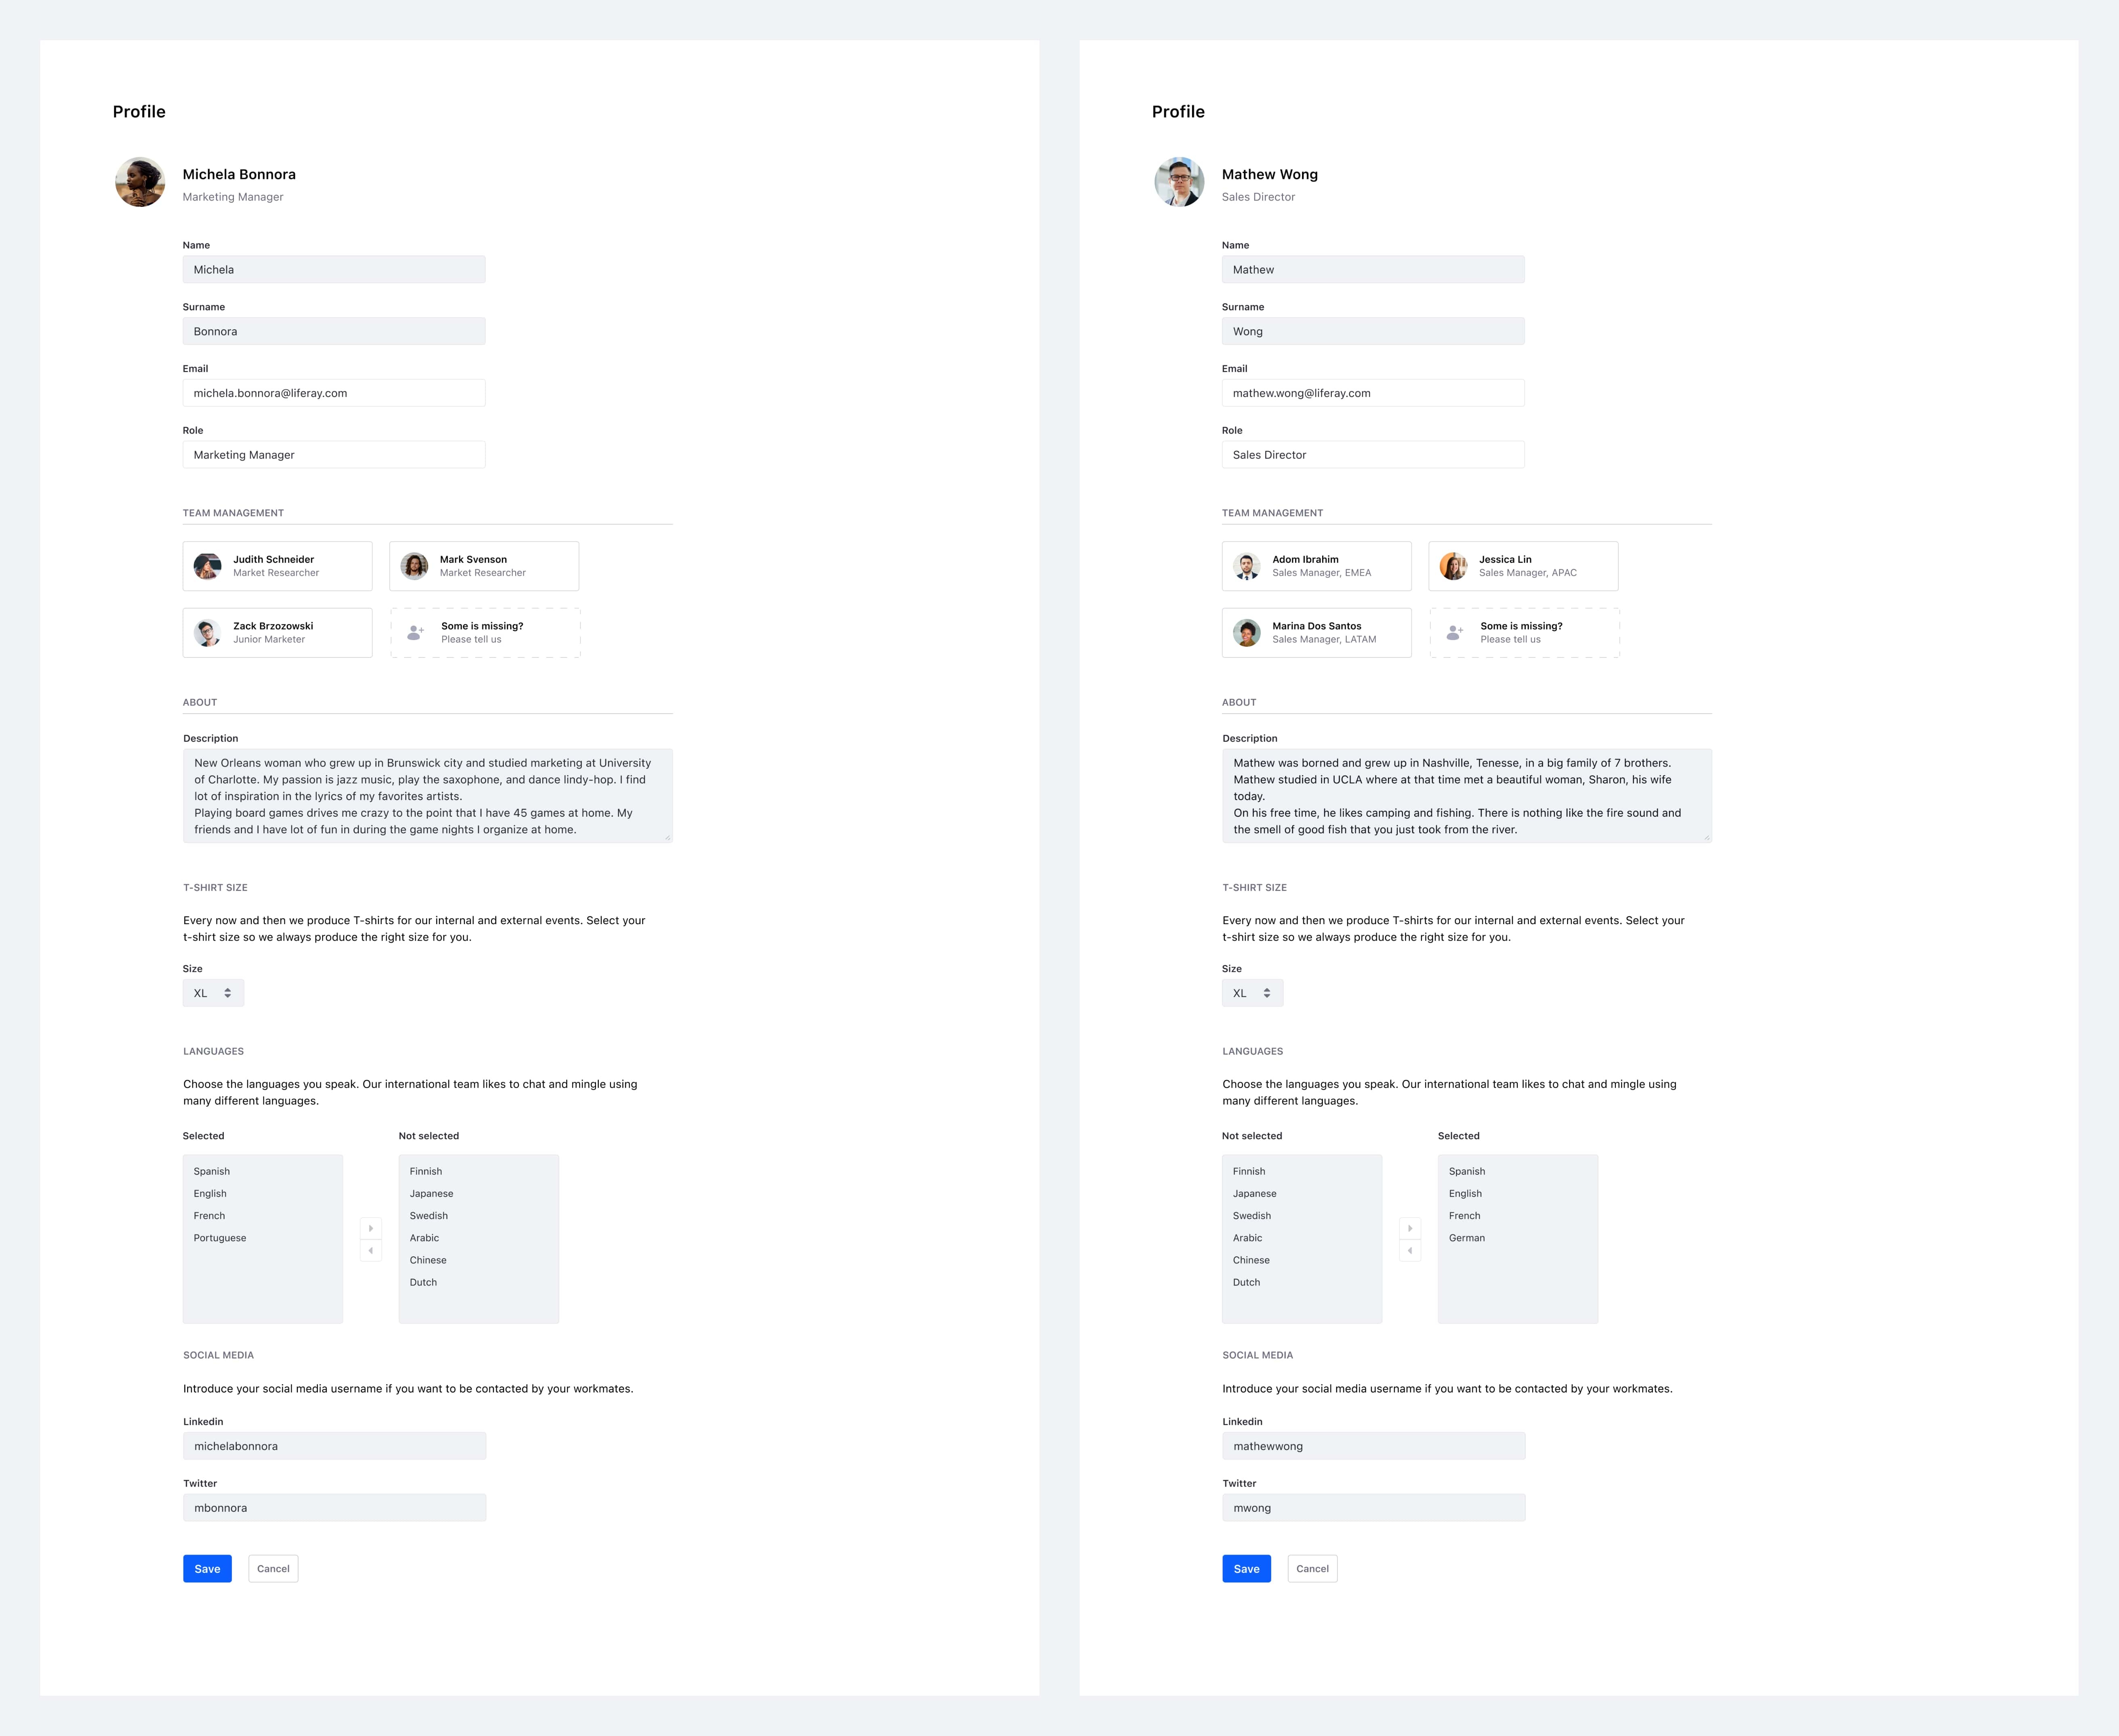The height and width of the screenshot is (1736, 2119).
Task: Click Judith Schneider's avatar photo
Action: point(207,566)
